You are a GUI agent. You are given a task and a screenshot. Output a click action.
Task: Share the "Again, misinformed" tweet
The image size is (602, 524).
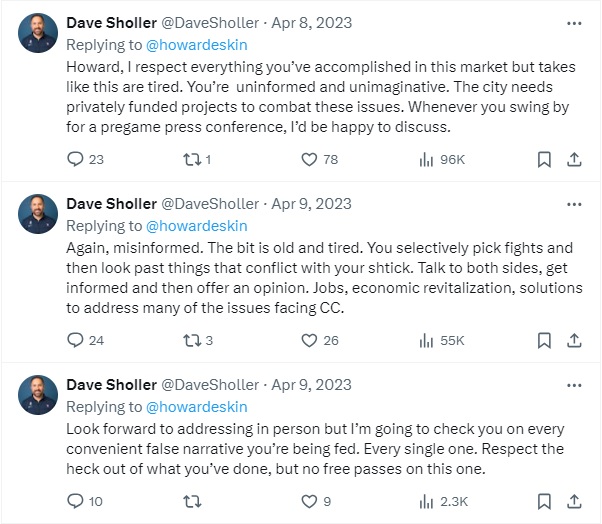point(575,340)
